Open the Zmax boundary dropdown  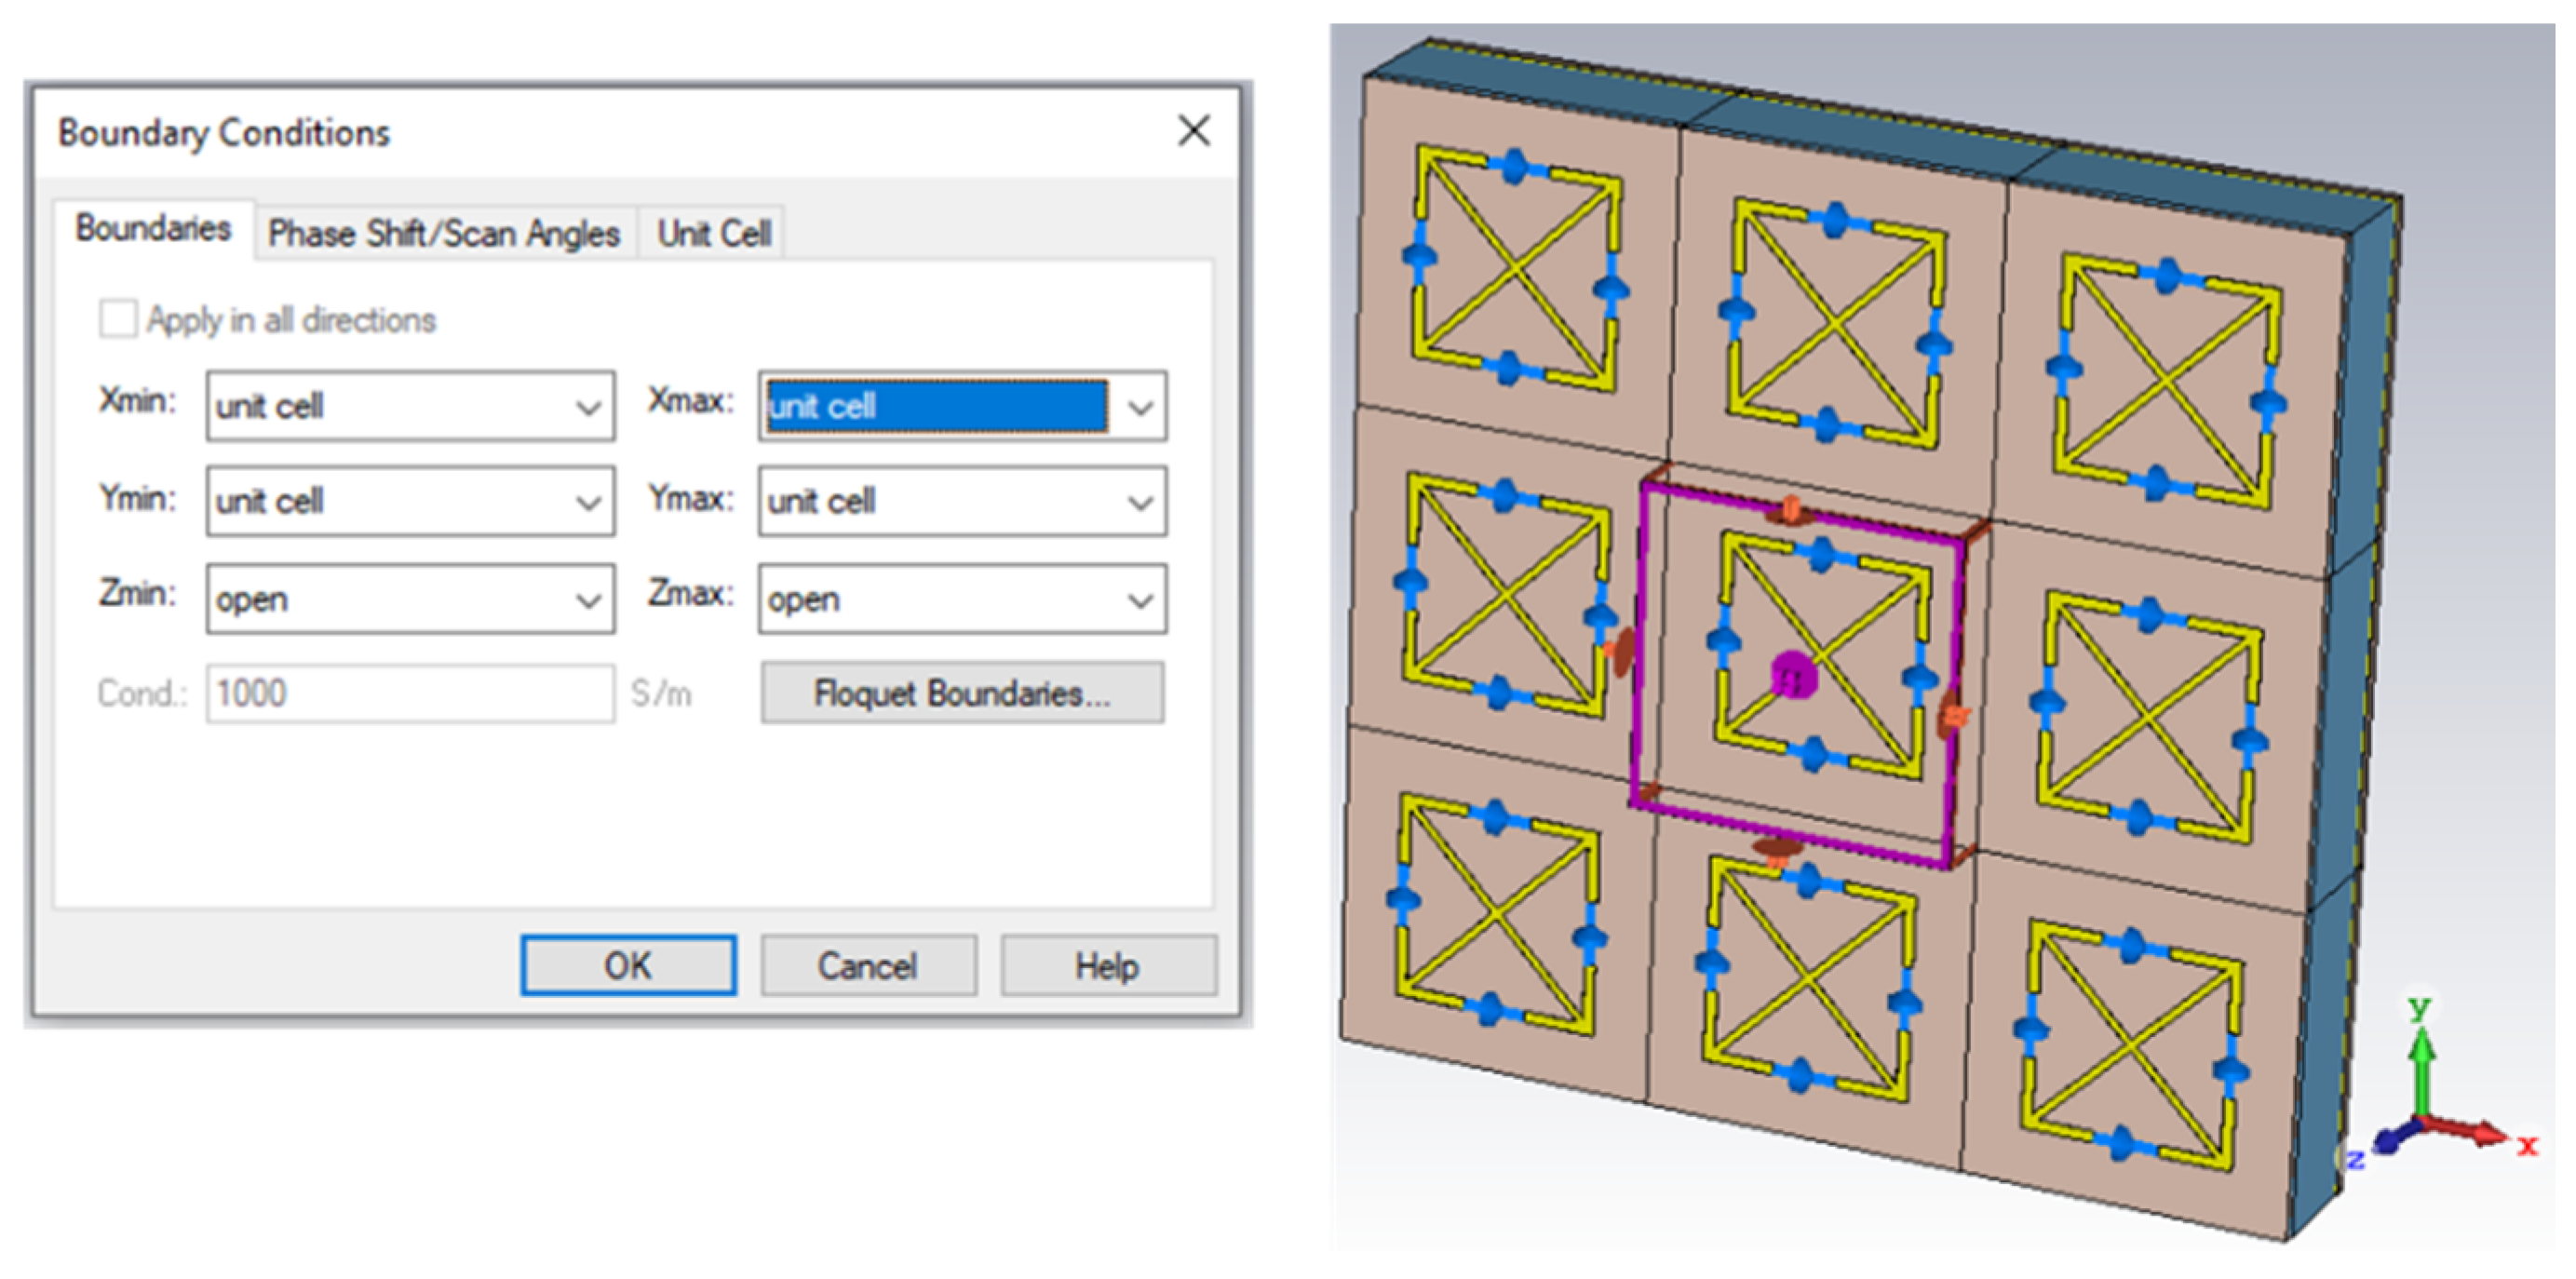click(1140, 600)
